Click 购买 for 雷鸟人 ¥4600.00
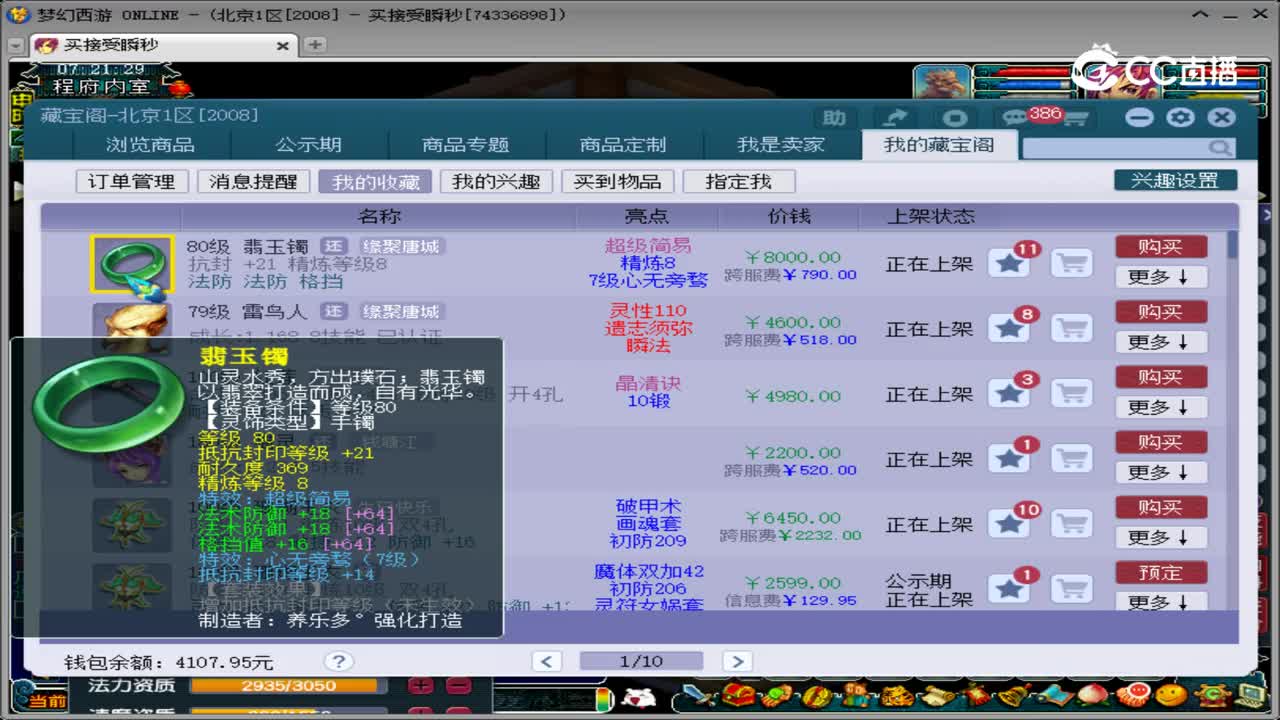The image size is (1280, 720). (1161, 312)
